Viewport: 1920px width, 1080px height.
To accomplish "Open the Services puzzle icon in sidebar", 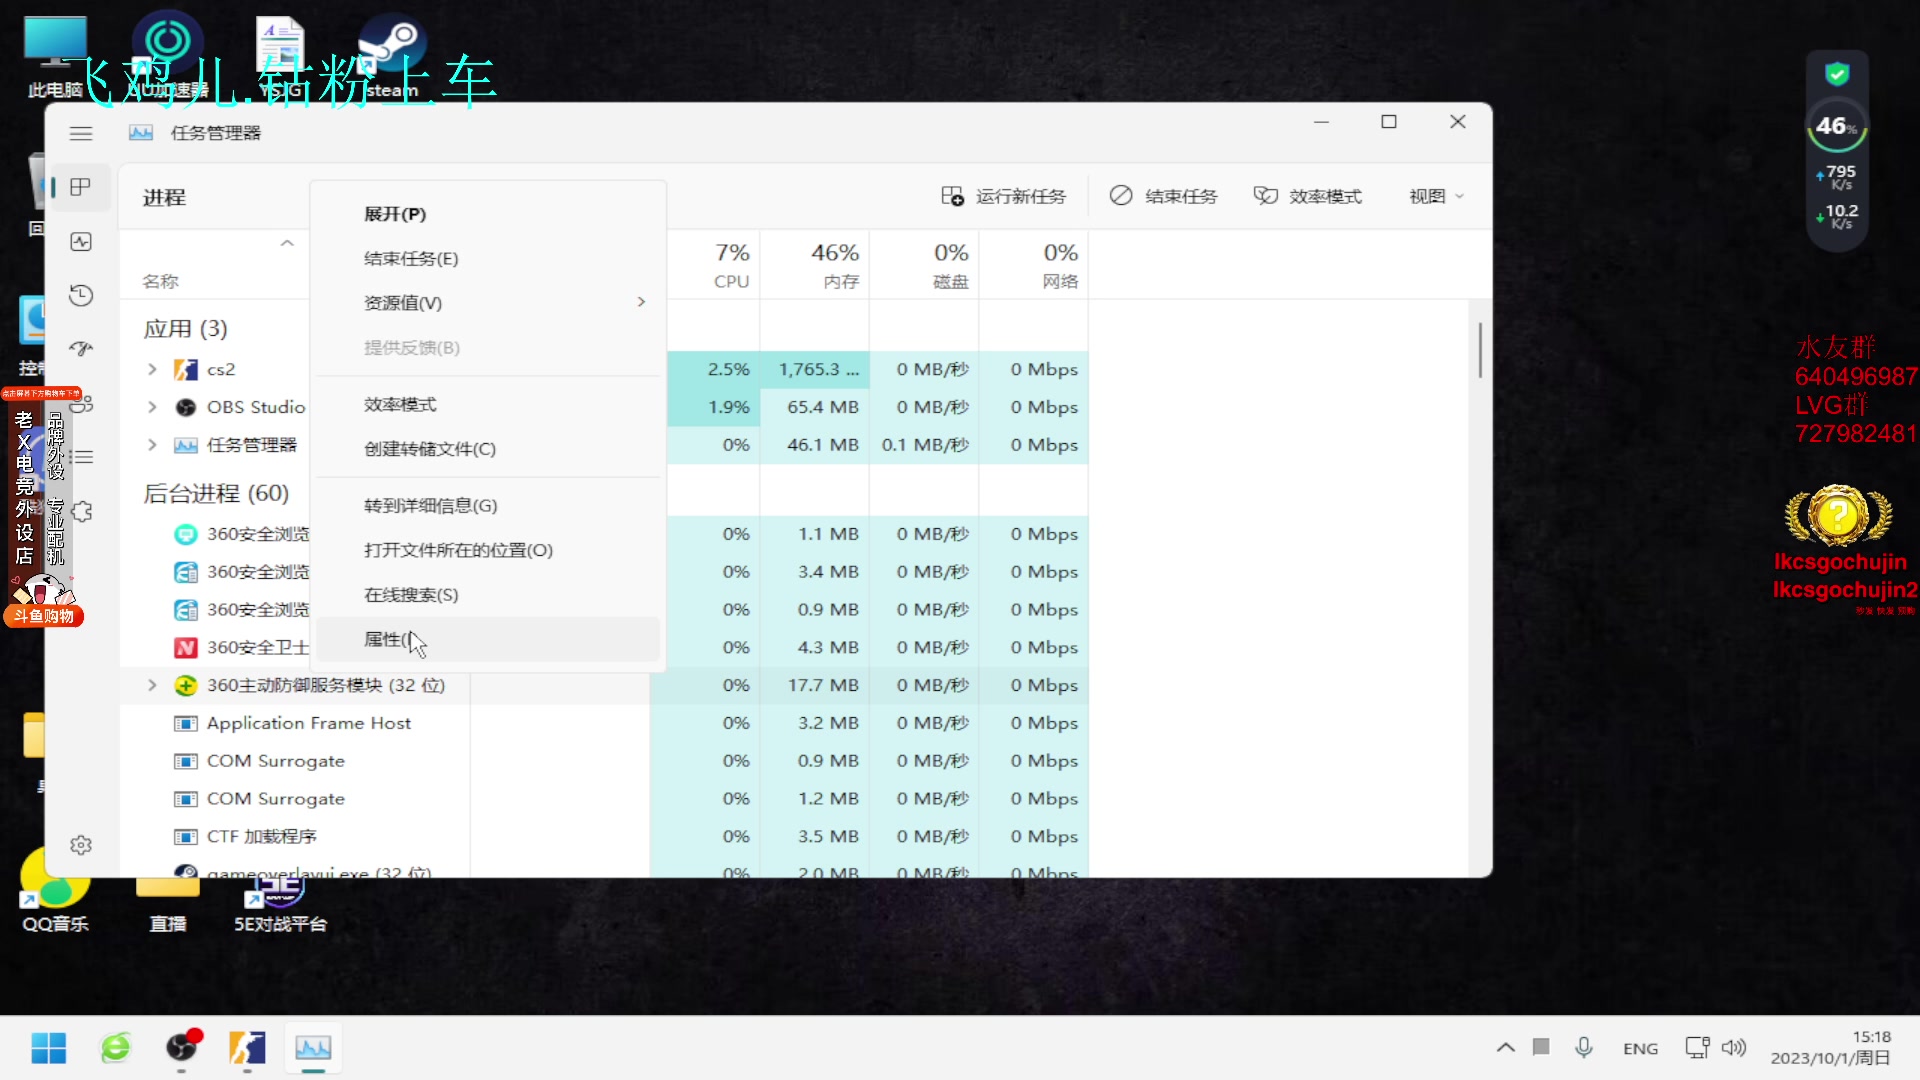I will point(81,511).
